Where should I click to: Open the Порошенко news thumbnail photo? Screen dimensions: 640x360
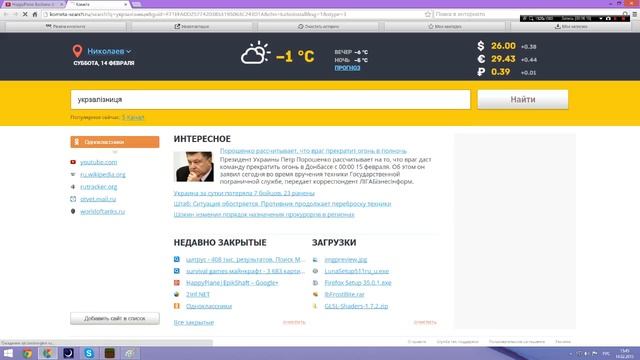click(193, 167)
